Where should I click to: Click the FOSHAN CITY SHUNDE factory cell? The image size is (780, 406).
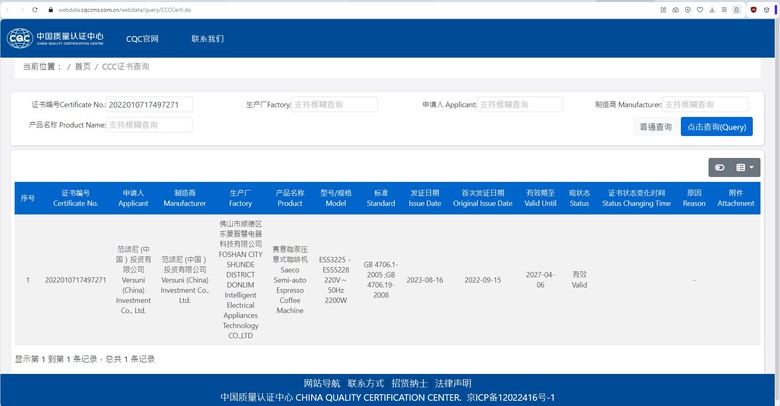[240, 280]
